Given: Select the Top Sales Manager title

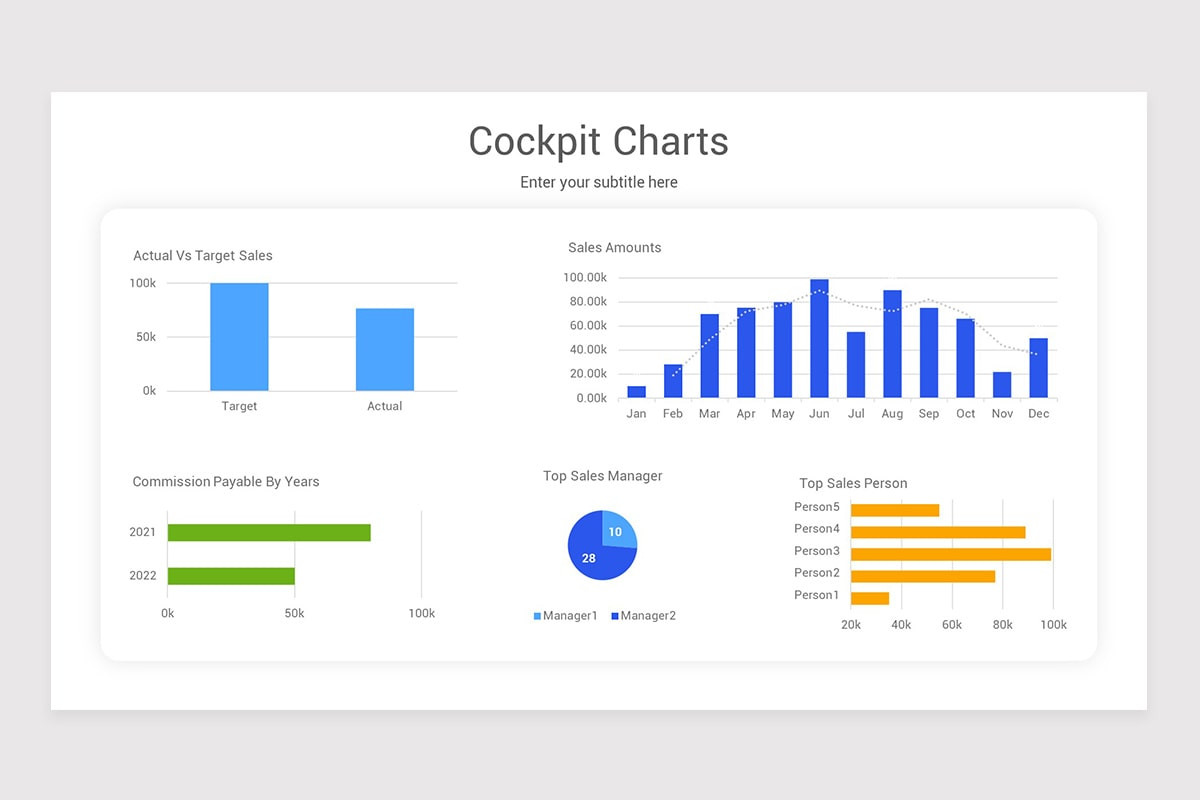Looking at the screenshot, I should 602,476.
